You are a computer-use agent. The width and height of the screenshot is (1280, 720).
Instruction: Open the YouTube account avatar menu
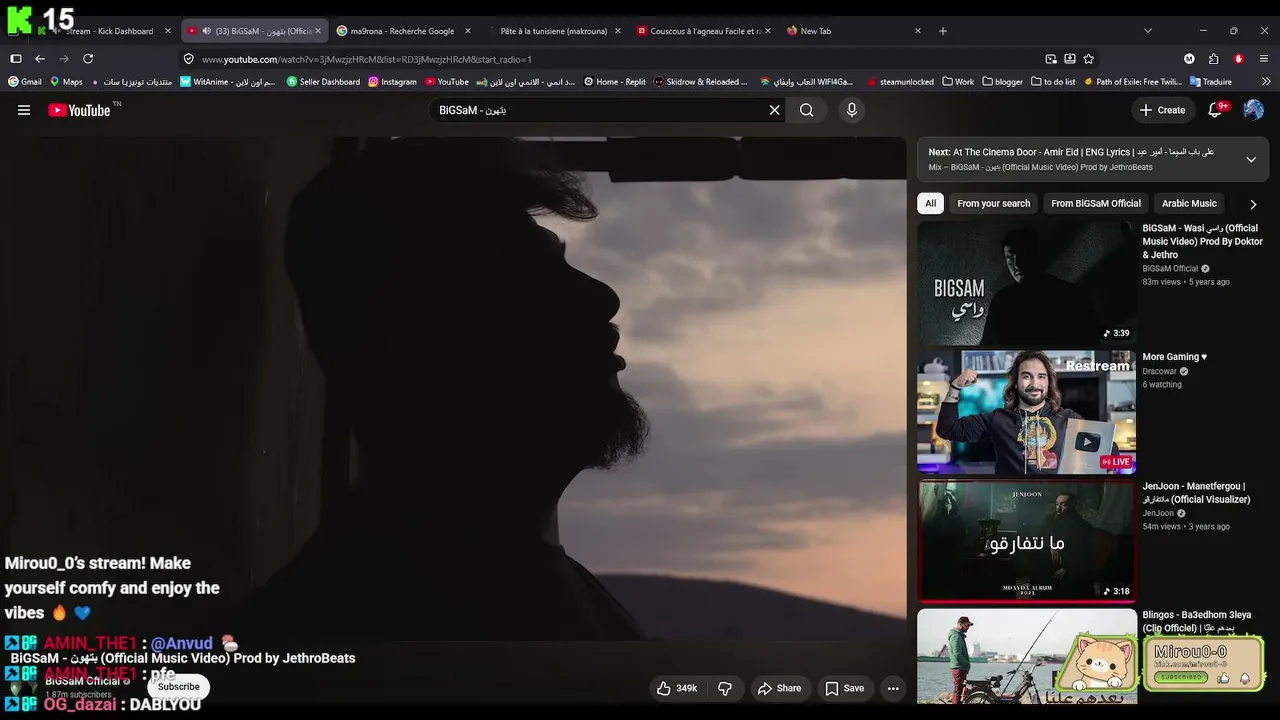(1253, 110)
